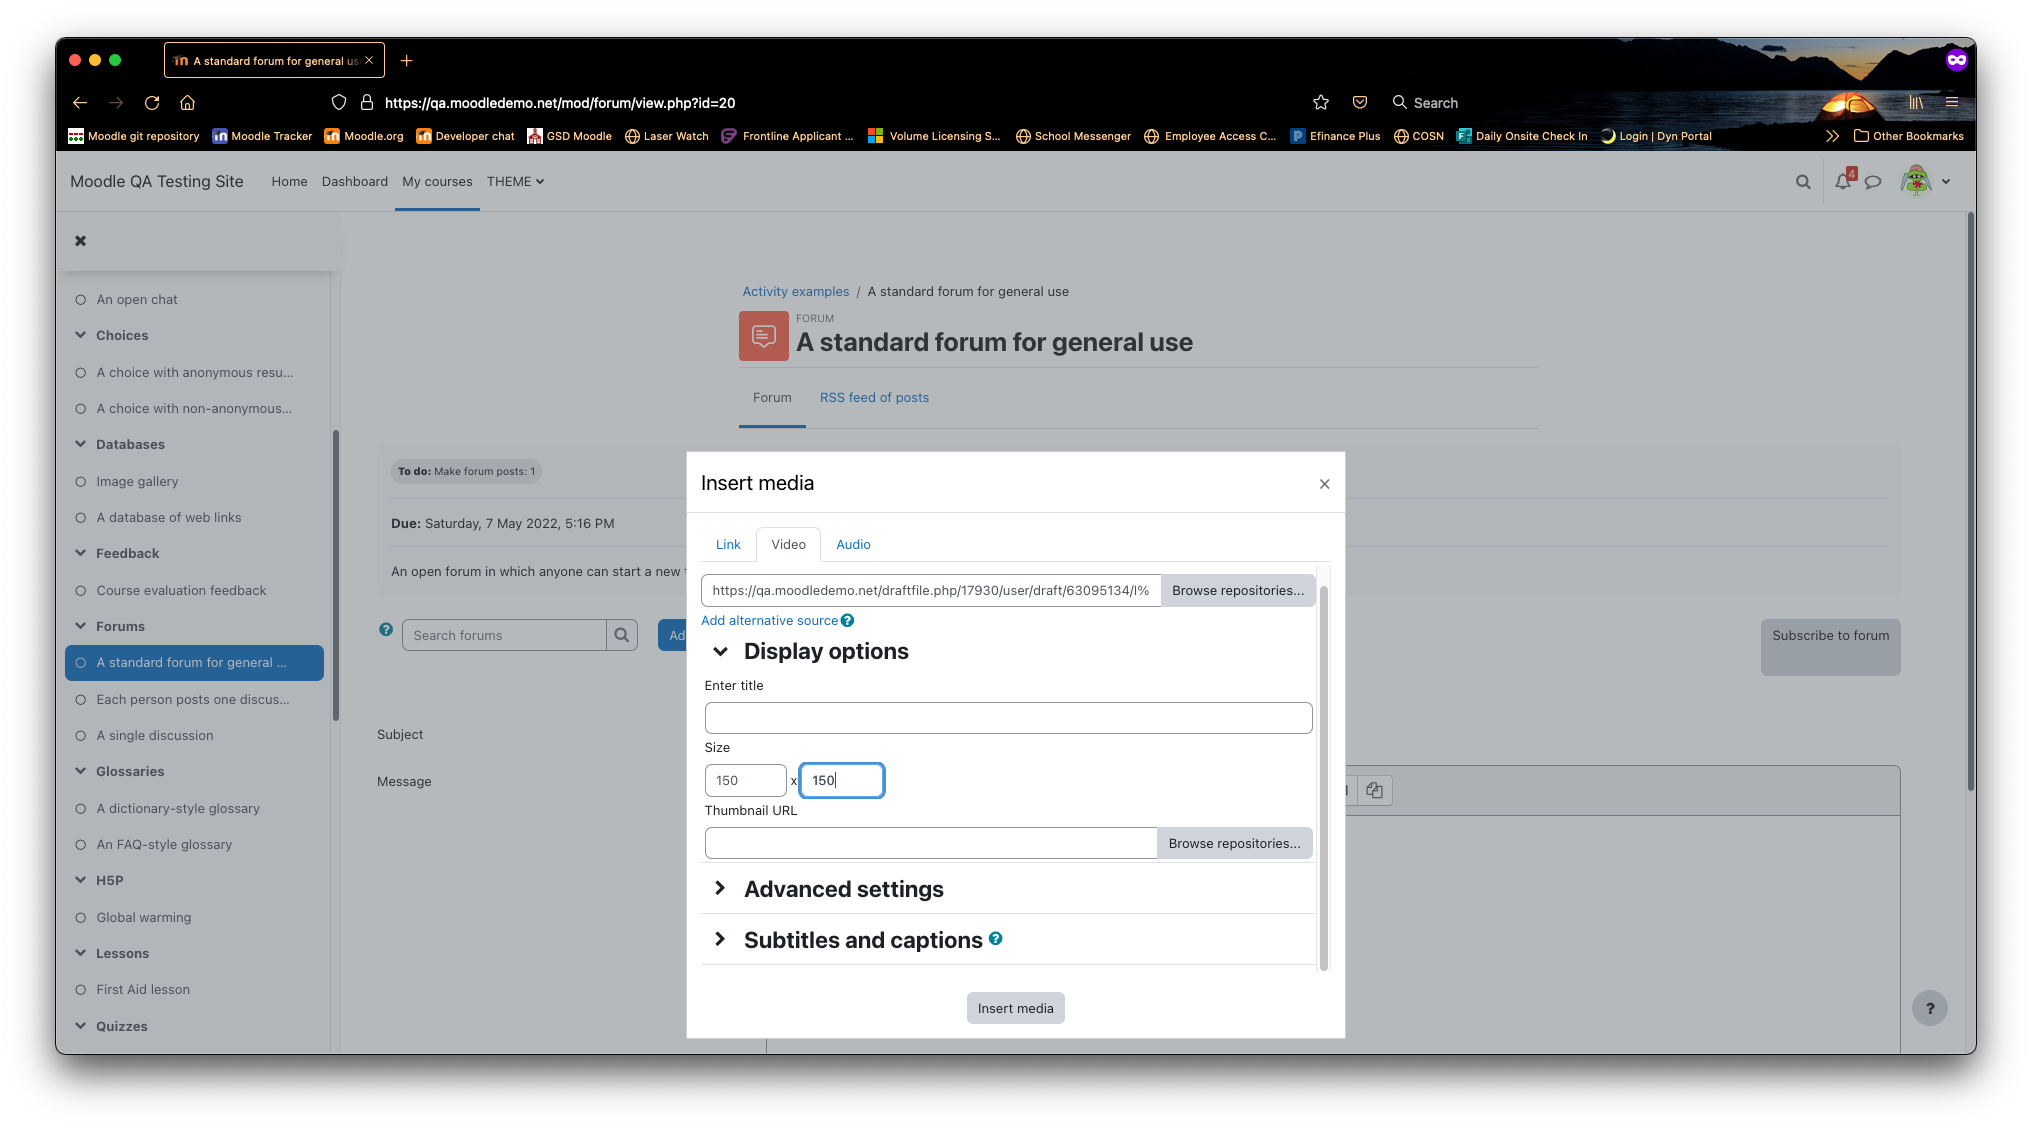Click the shield tracking protection icon
The height and width of the screenshot is (1128, 2032).
[x=339, y=103]
